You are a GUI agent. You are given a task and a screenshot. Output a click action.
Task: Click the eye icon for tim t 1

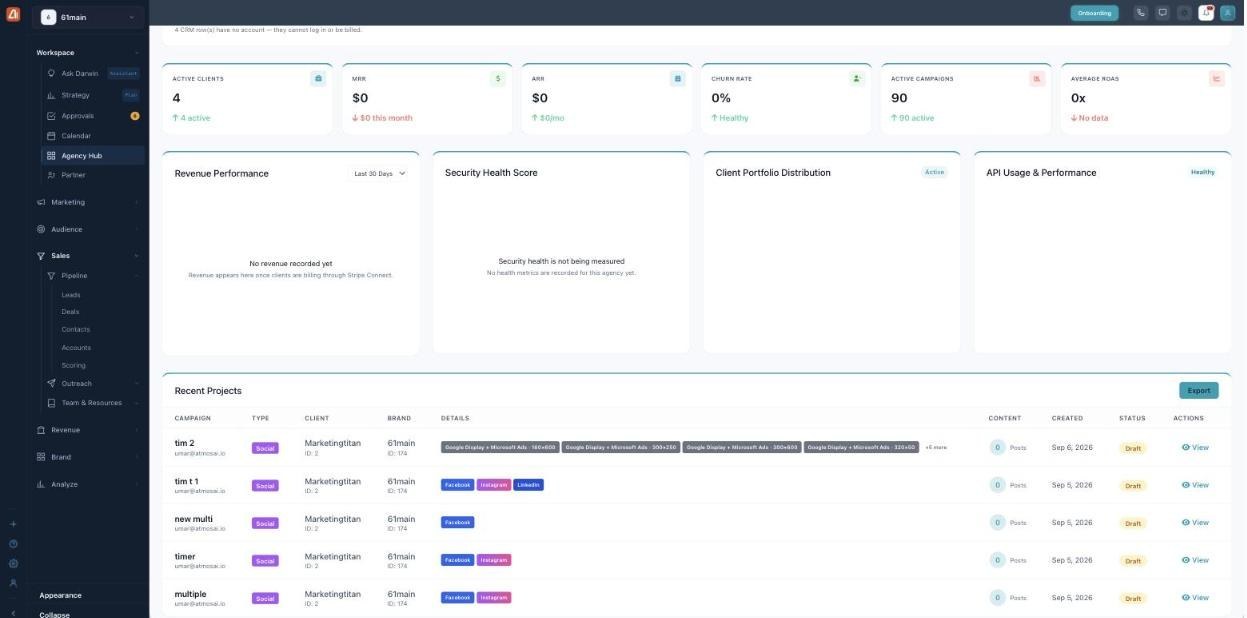(1186, 485)
